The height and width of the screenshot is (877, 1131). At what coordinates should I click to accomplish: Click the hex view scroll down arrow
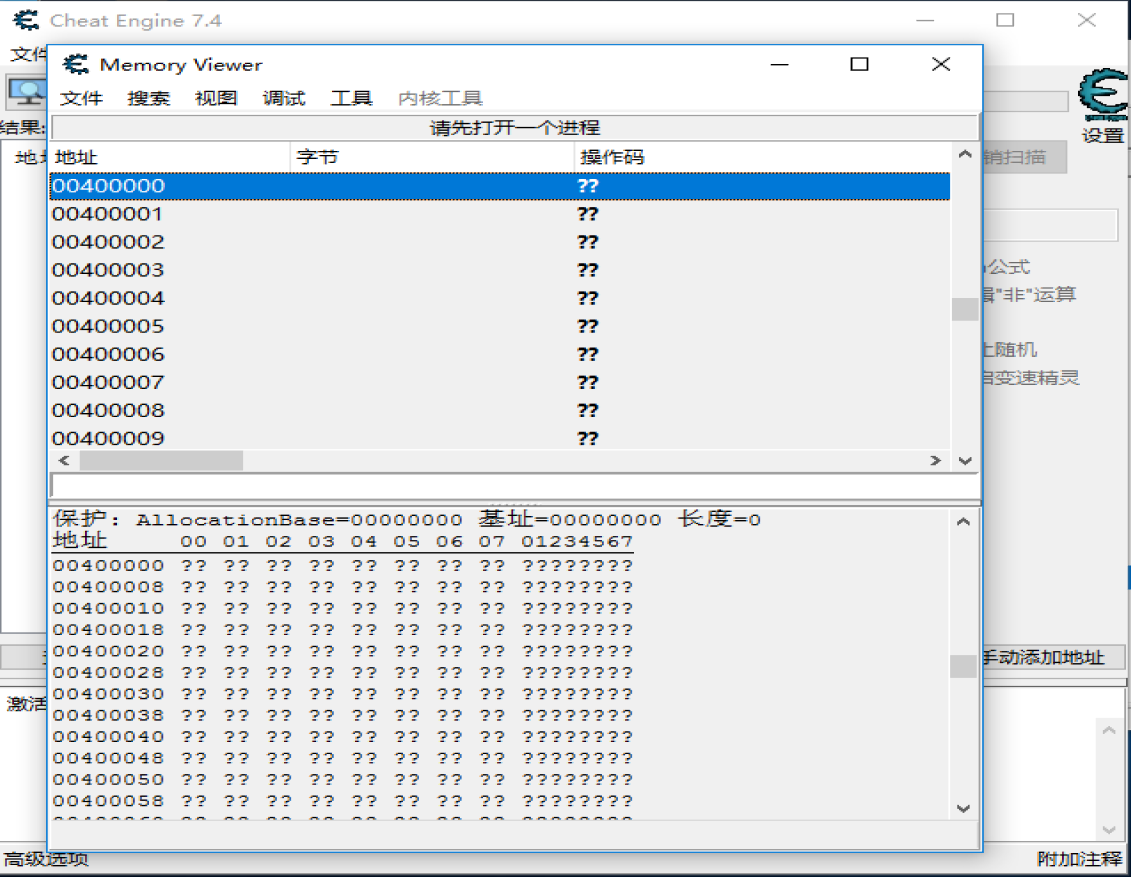[964, 808]
